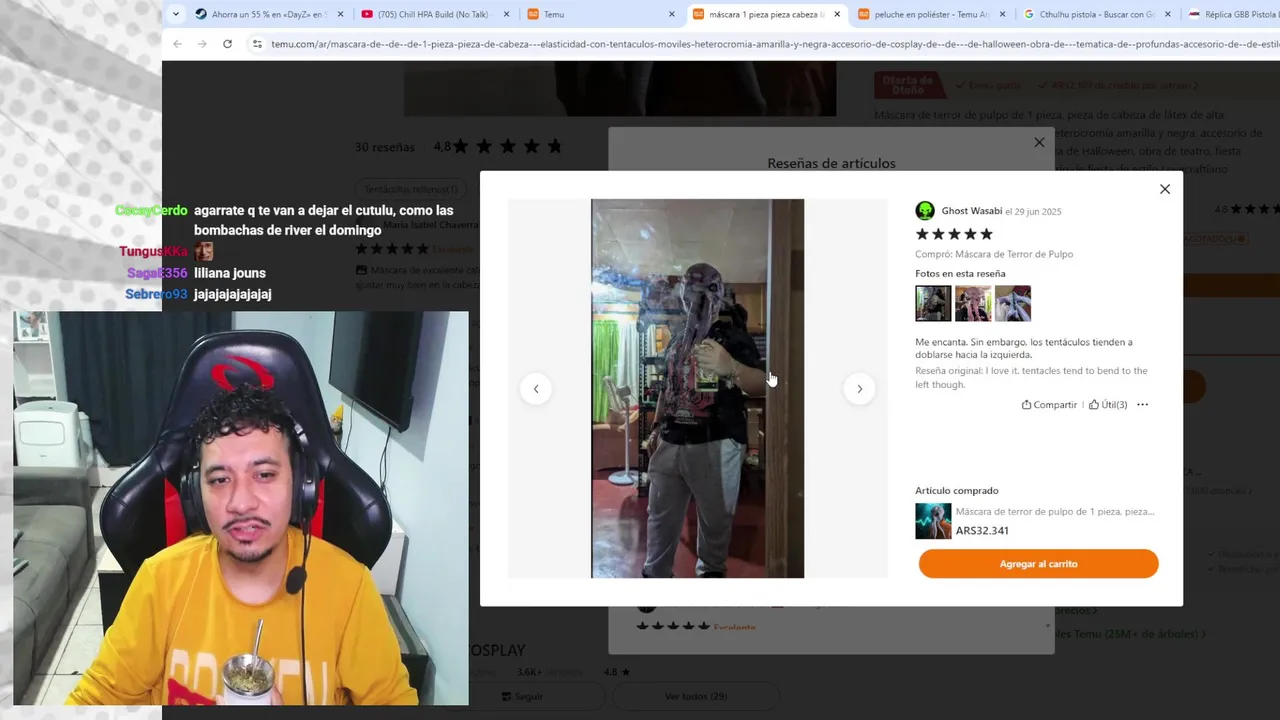
Task: Go back in browser history
Action: pyautogui.click(x=177, y=44)
